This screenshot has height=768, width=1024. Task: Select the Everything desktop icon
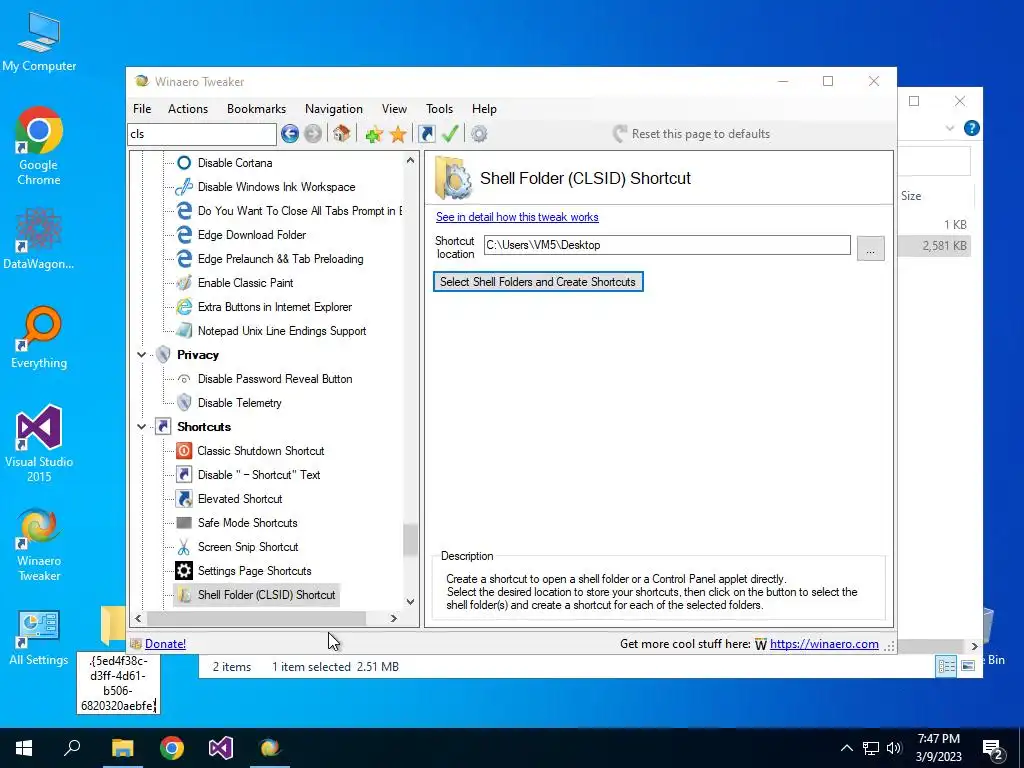click(39, 338)
